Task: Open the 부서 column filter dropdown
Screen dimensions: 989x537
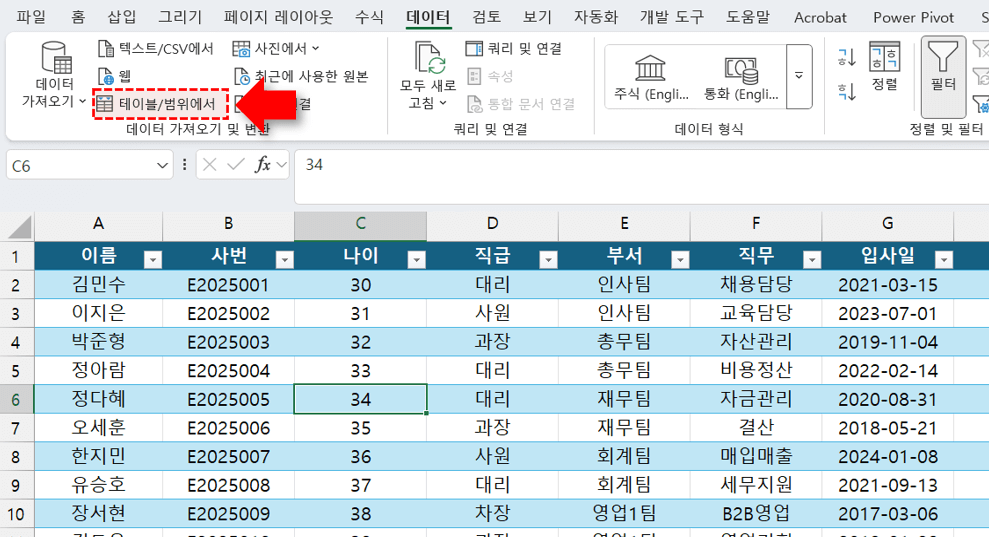Action: [680, 260]
